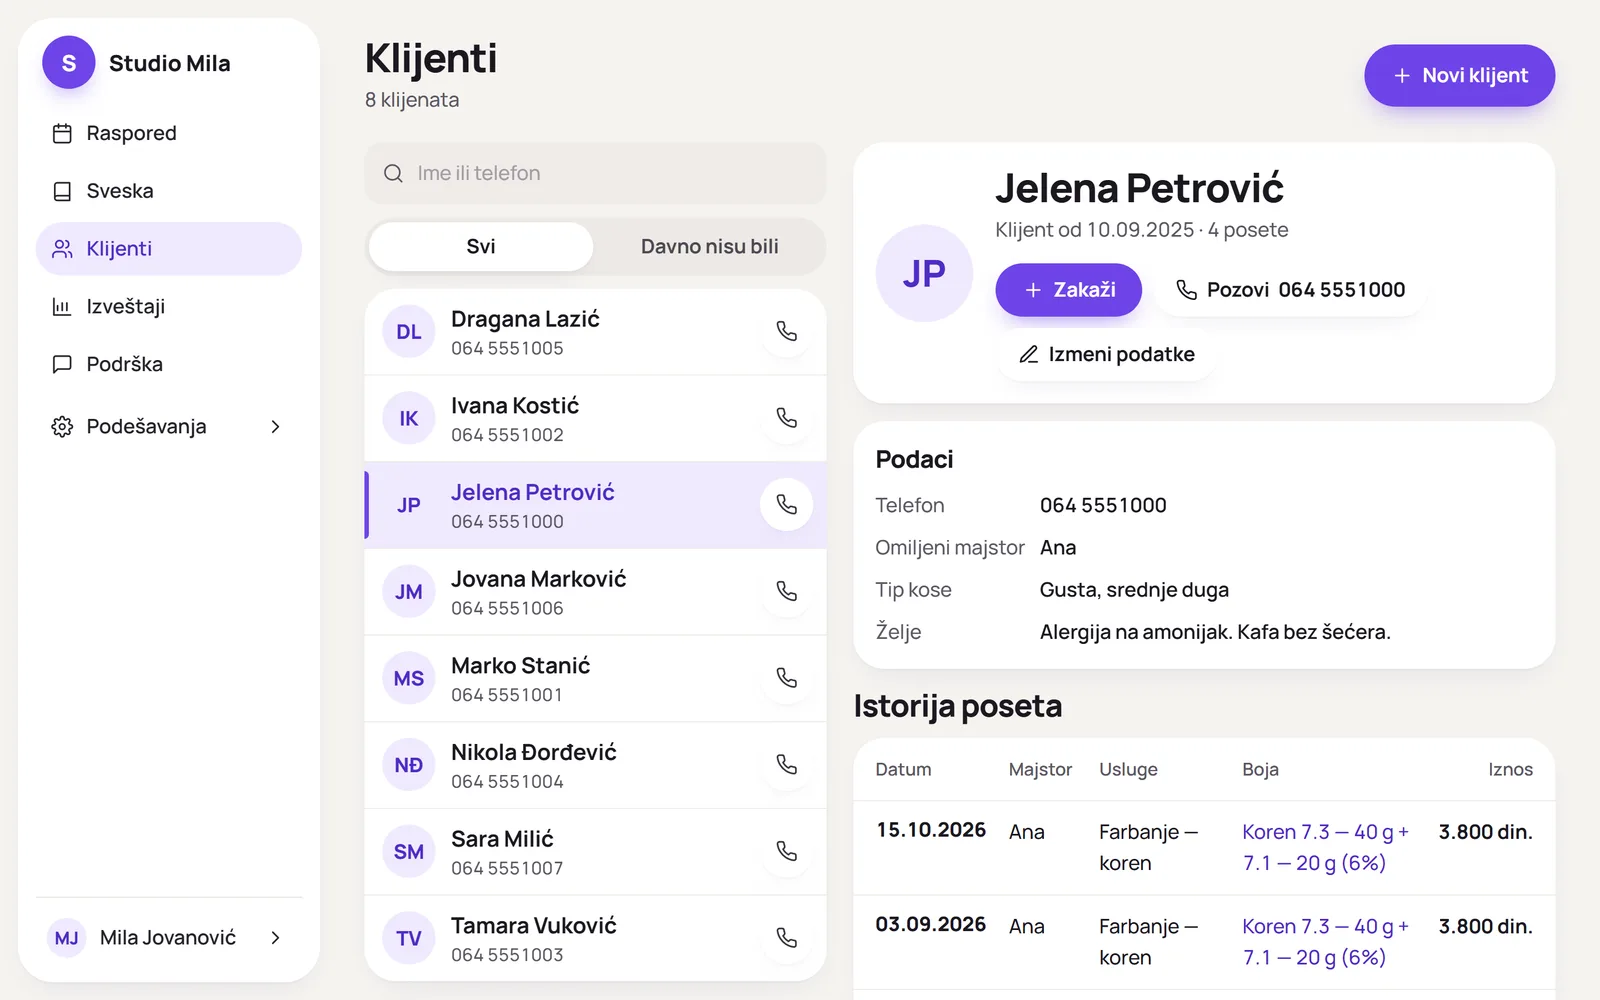Call Ivana Kostić using phone icon
The image size is (1600, 1000).
point(787,418)
